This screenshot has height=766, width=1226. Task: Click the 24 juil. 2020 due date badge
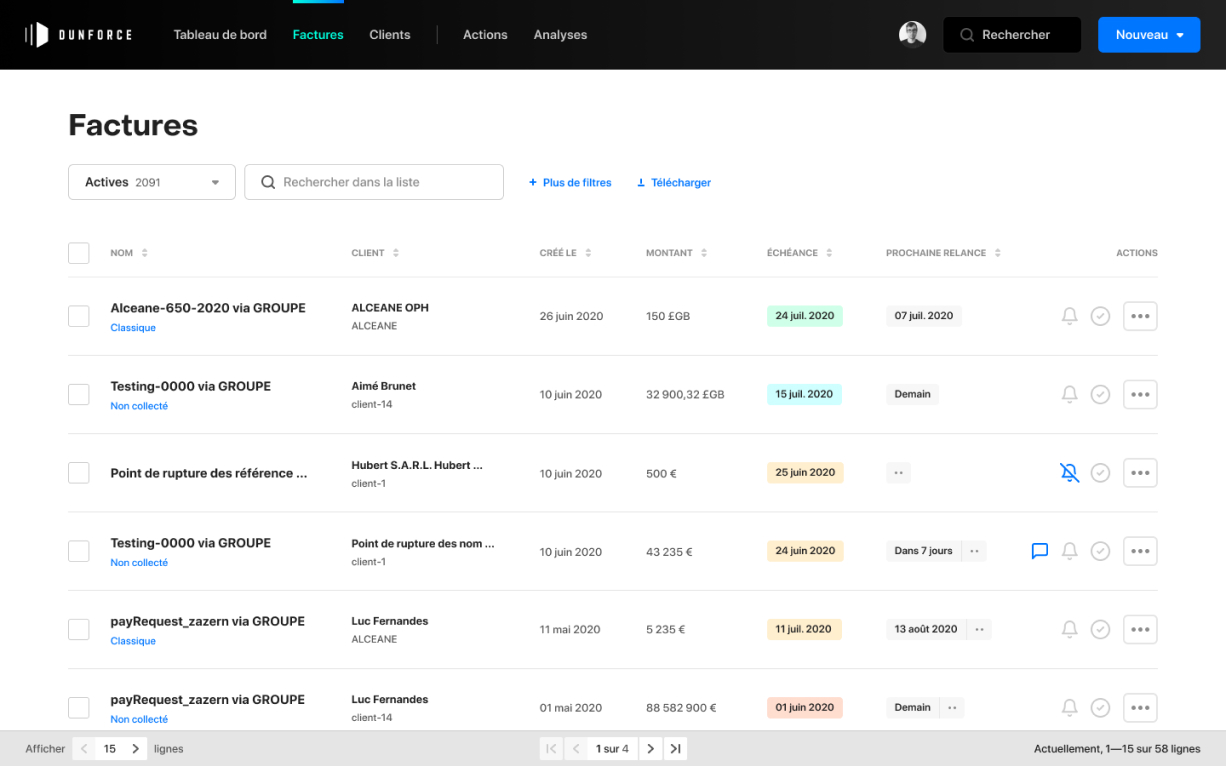click(x=805, y=316)
